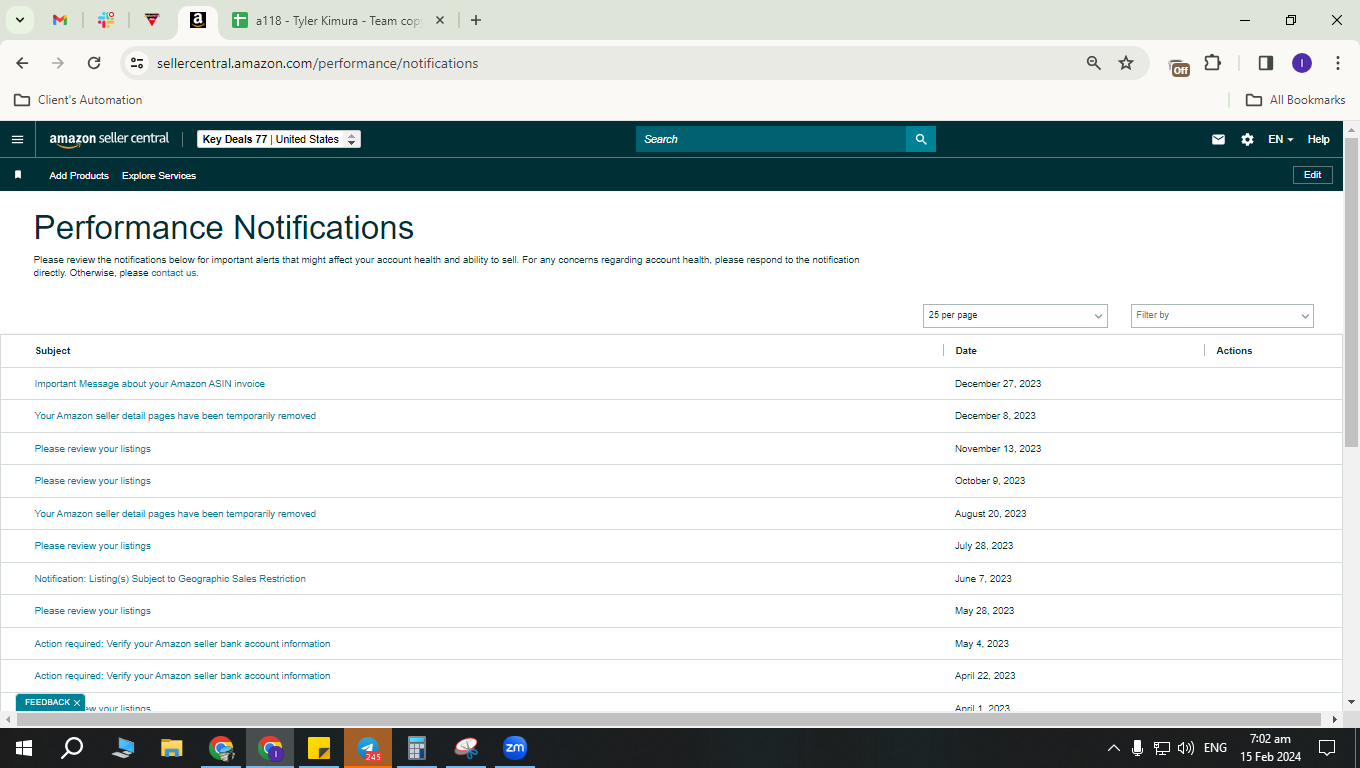The image size is (1360, 768).
Task: Open the Client's Automation bookmark folder
Action: coord(78,100)
